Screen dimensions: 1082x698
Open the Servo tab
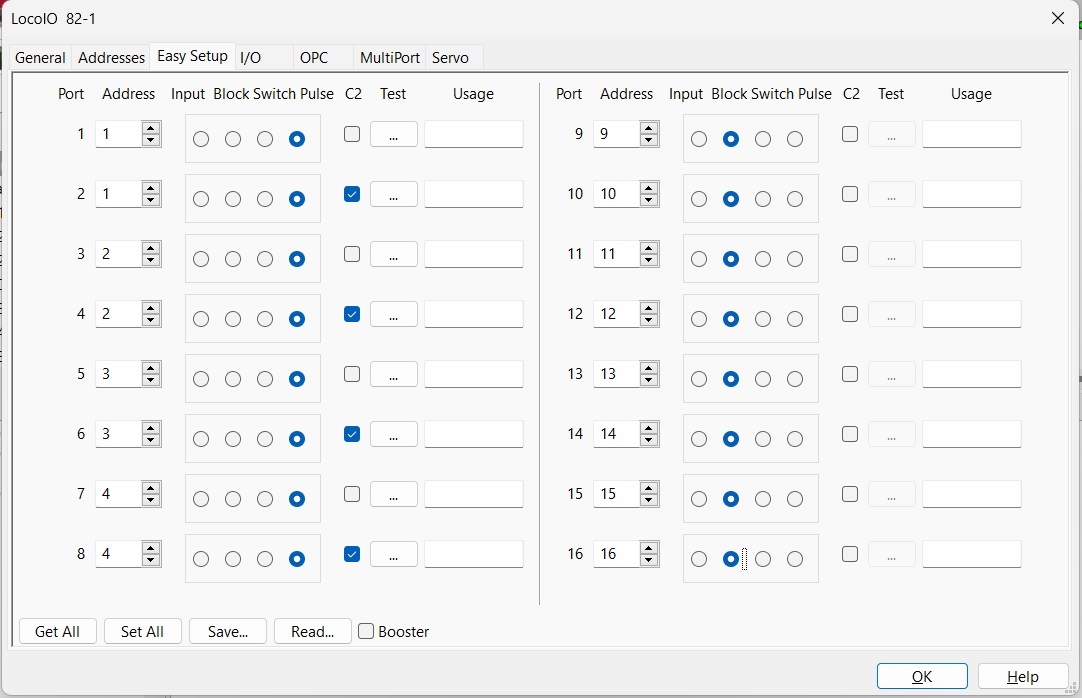(x=450, y=58)
